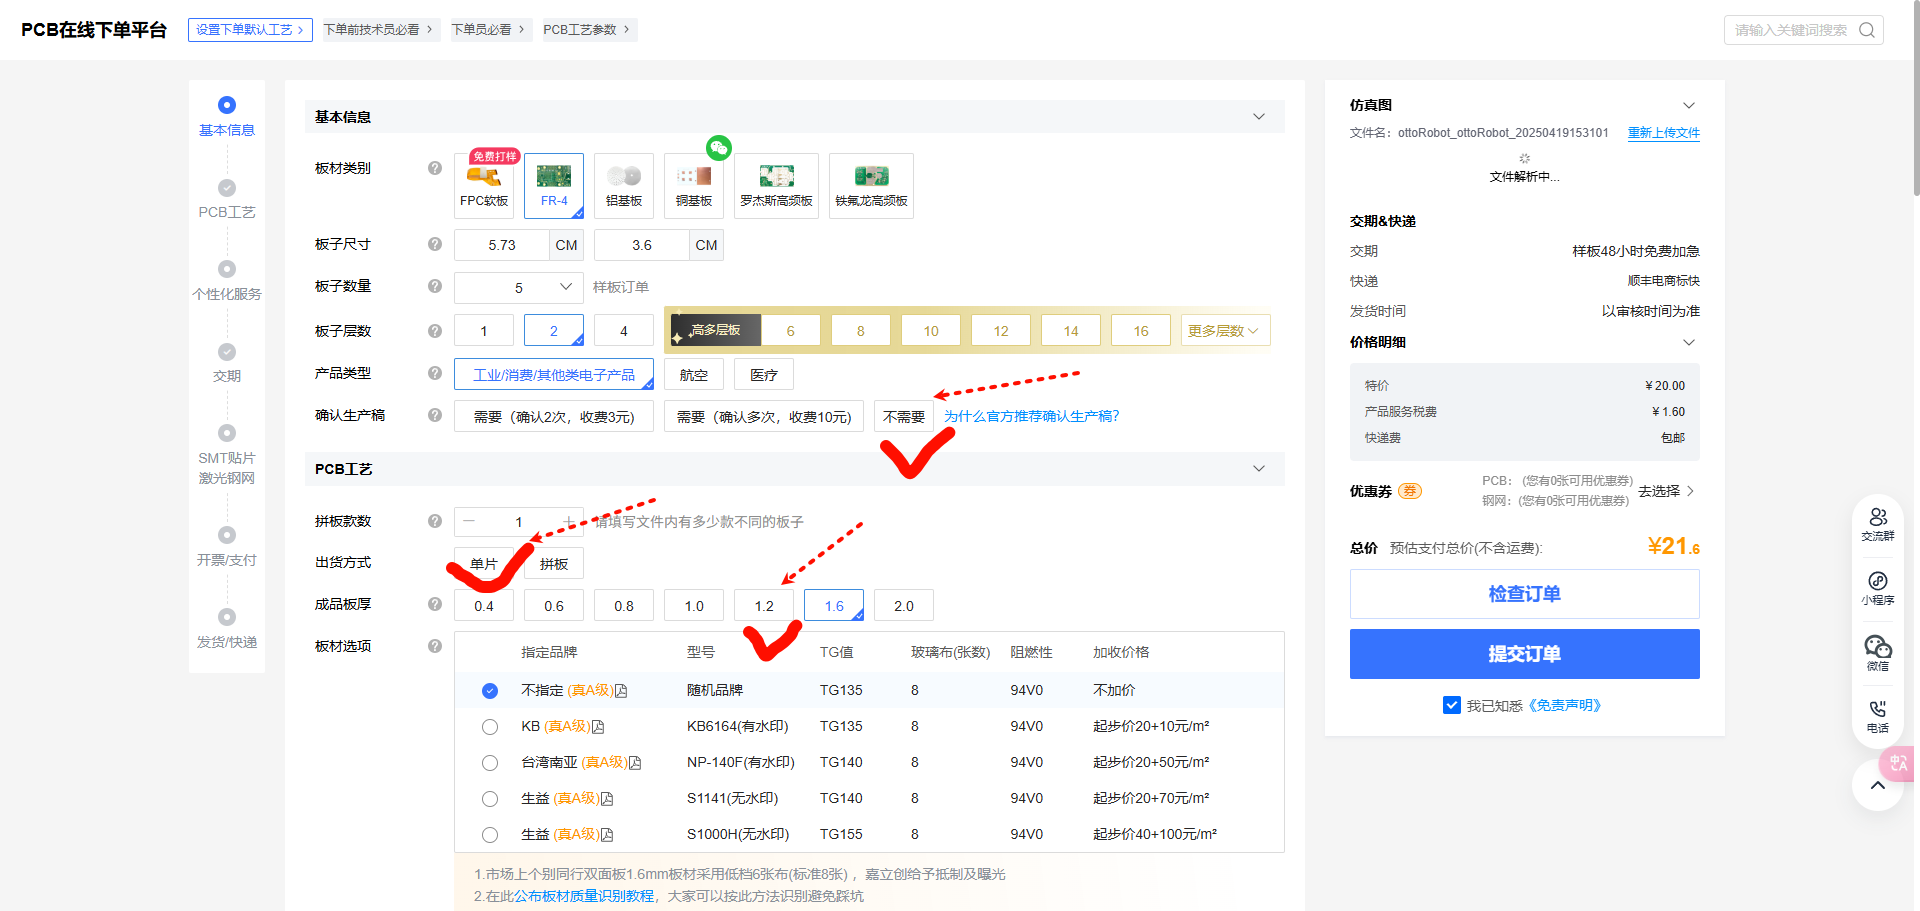
Task: Open document icon next to KB (真A级)
Action: (598, 727)
